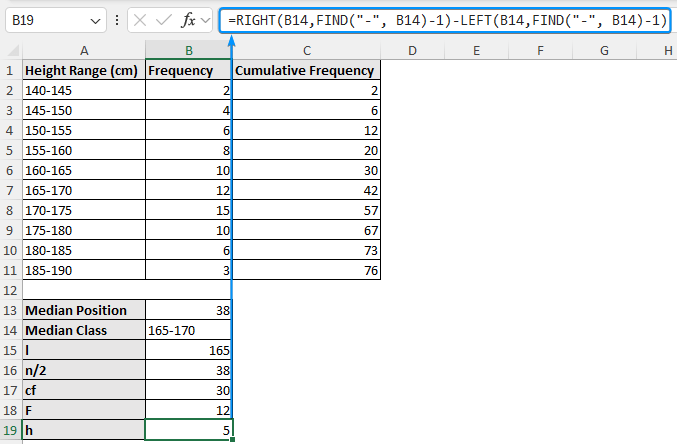This screenshot has height=444, width=677.
Task: Select column H header
Action: coord(667,50)
